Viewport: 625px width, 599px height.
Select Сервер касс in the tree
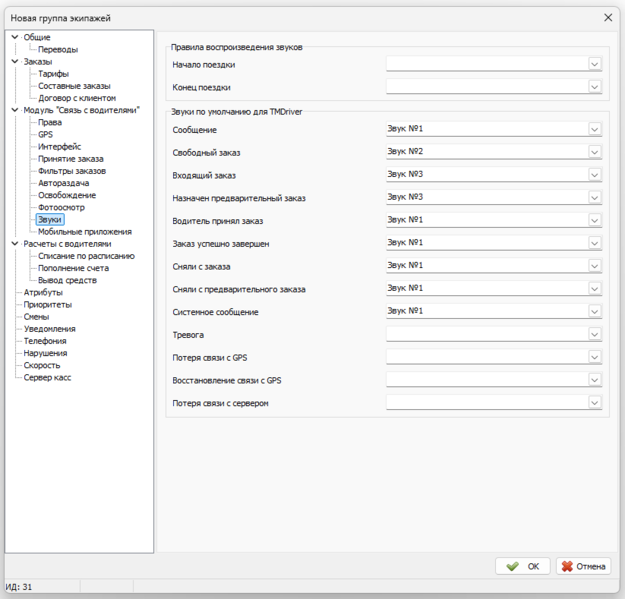click(x=47, y=377)
